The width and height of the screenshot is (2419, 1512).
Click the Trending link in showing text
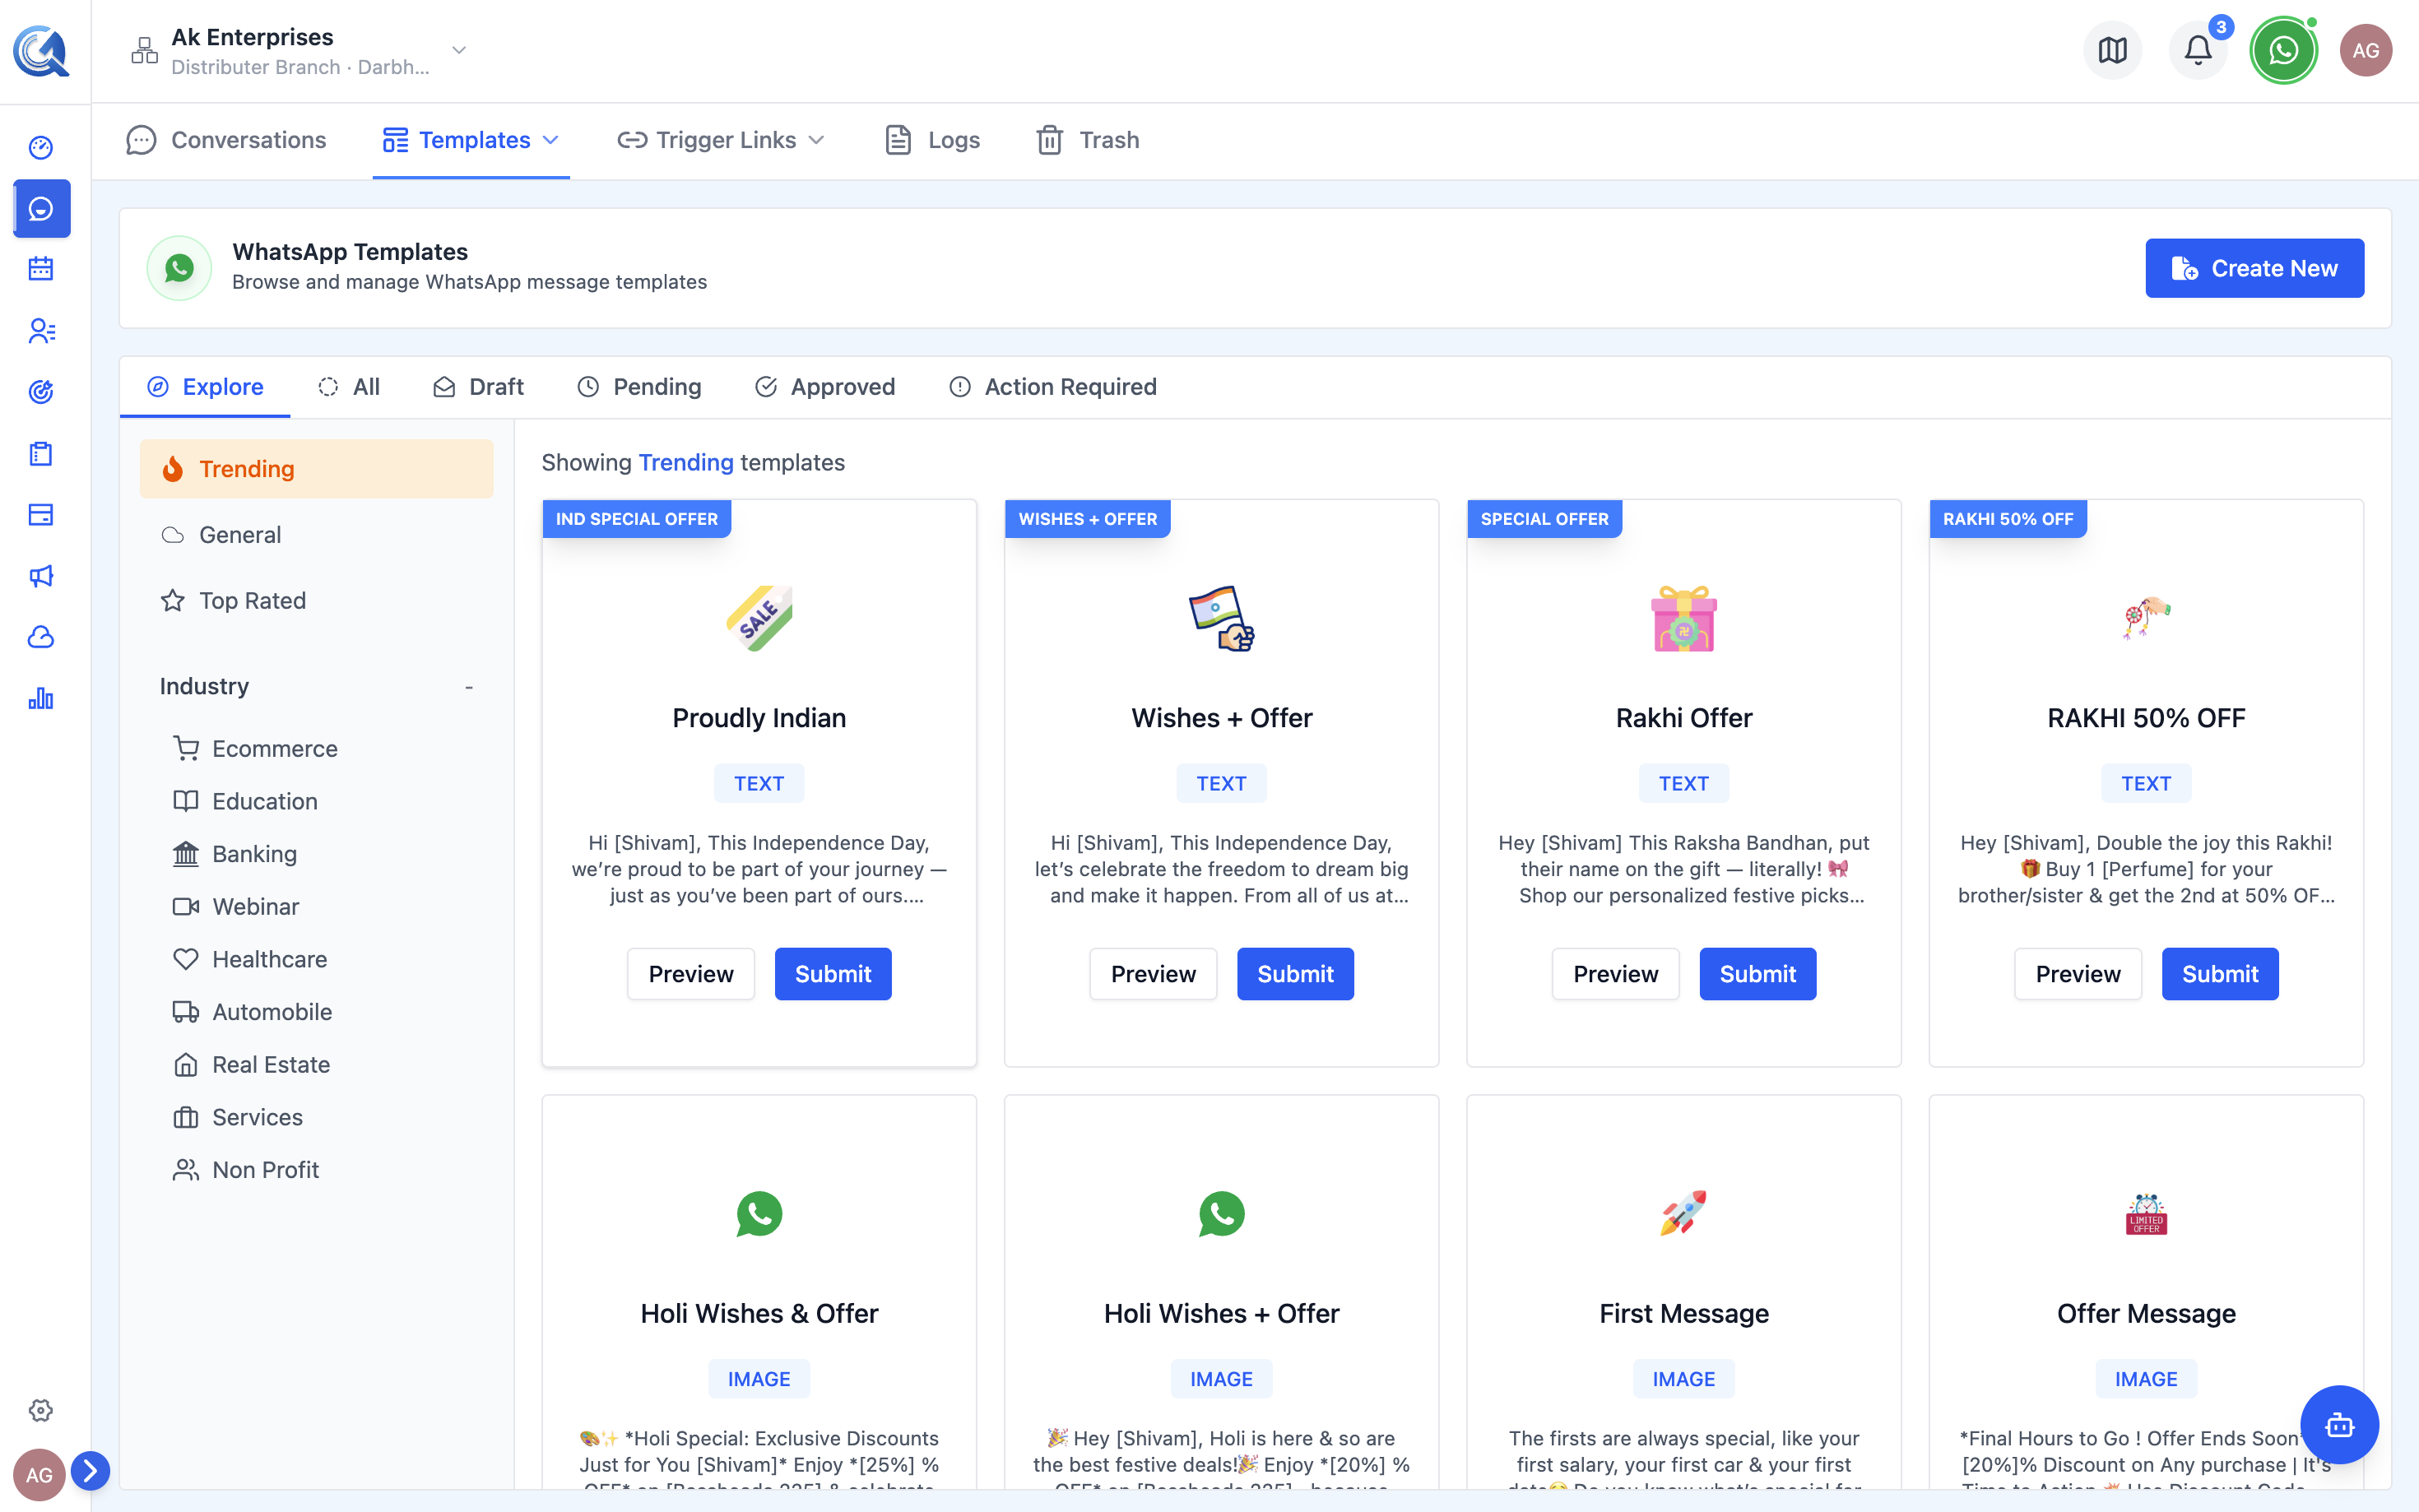(686, 463)
